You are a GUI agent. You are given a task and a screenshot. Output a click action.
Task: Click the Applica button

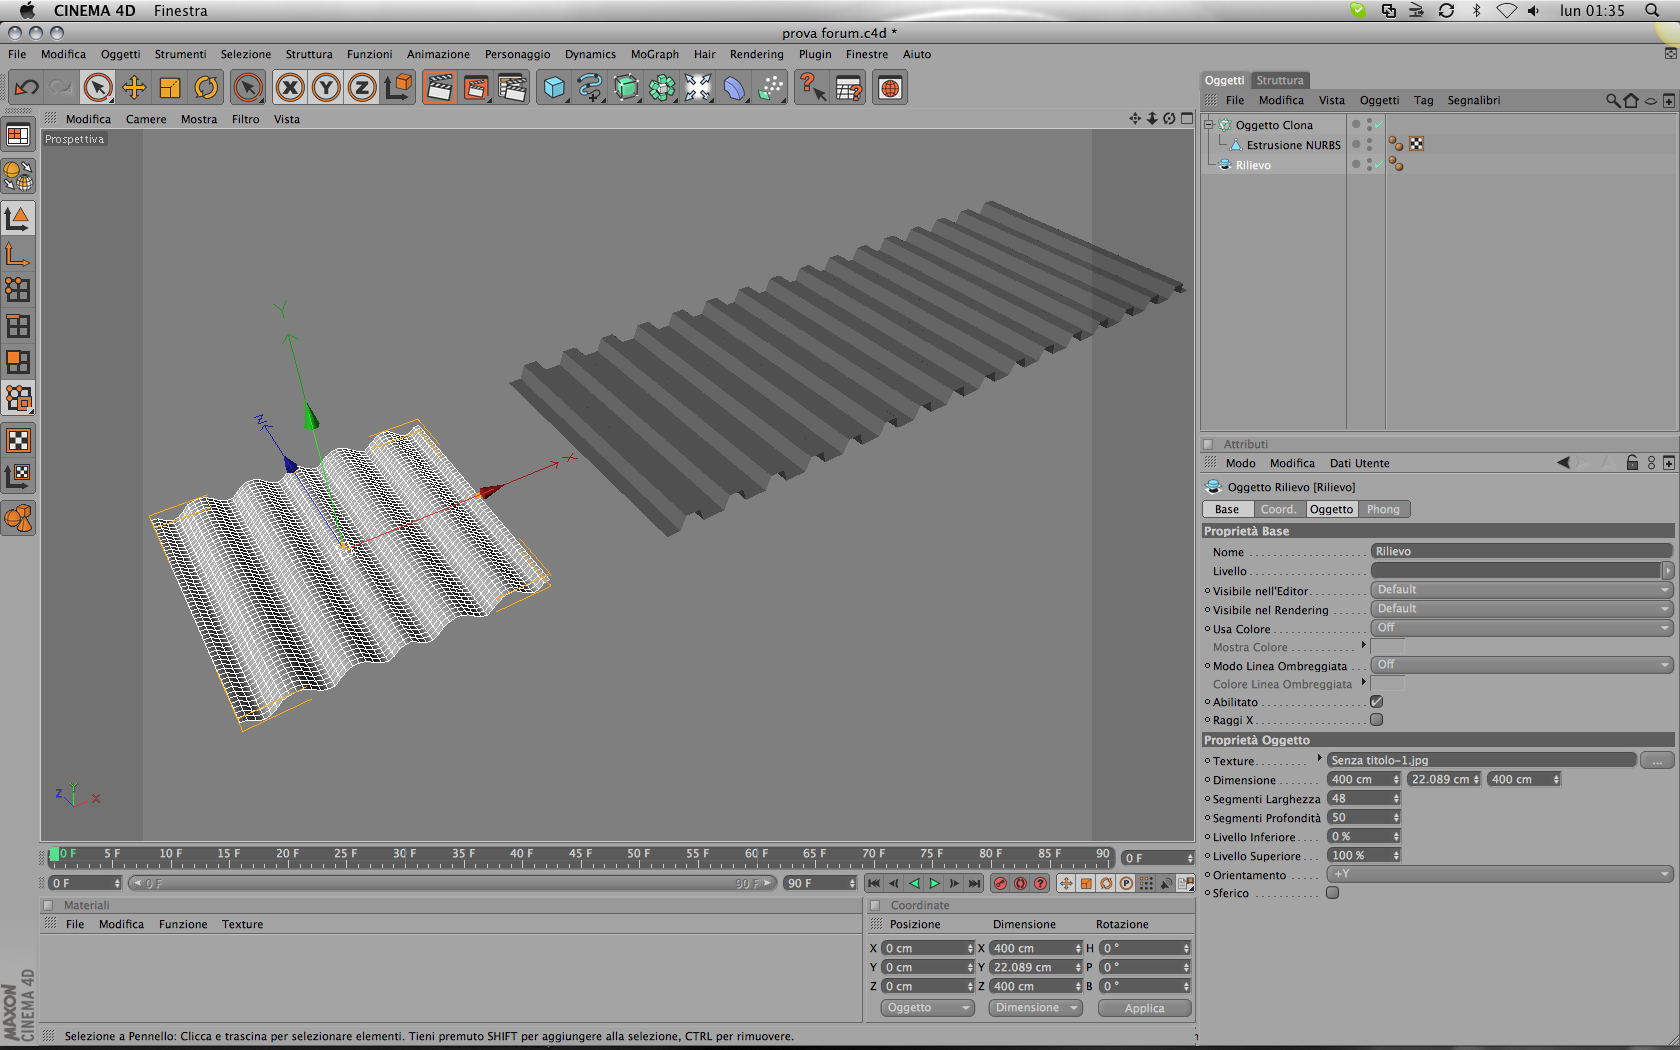coord(1144,1008)
